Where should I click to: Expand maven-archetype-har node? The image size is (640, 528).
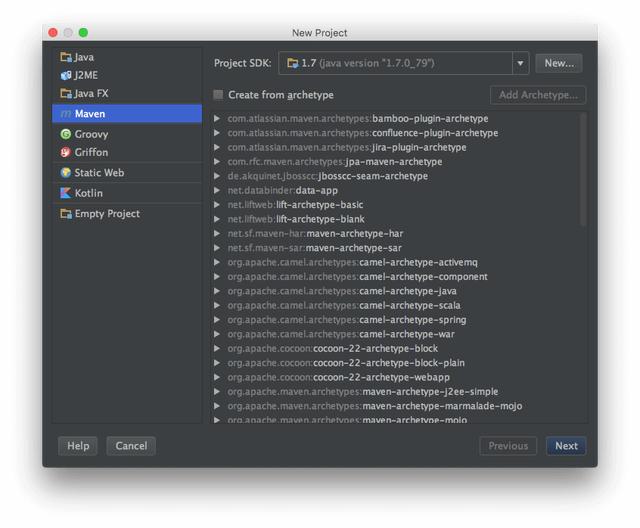coord(217,233)
